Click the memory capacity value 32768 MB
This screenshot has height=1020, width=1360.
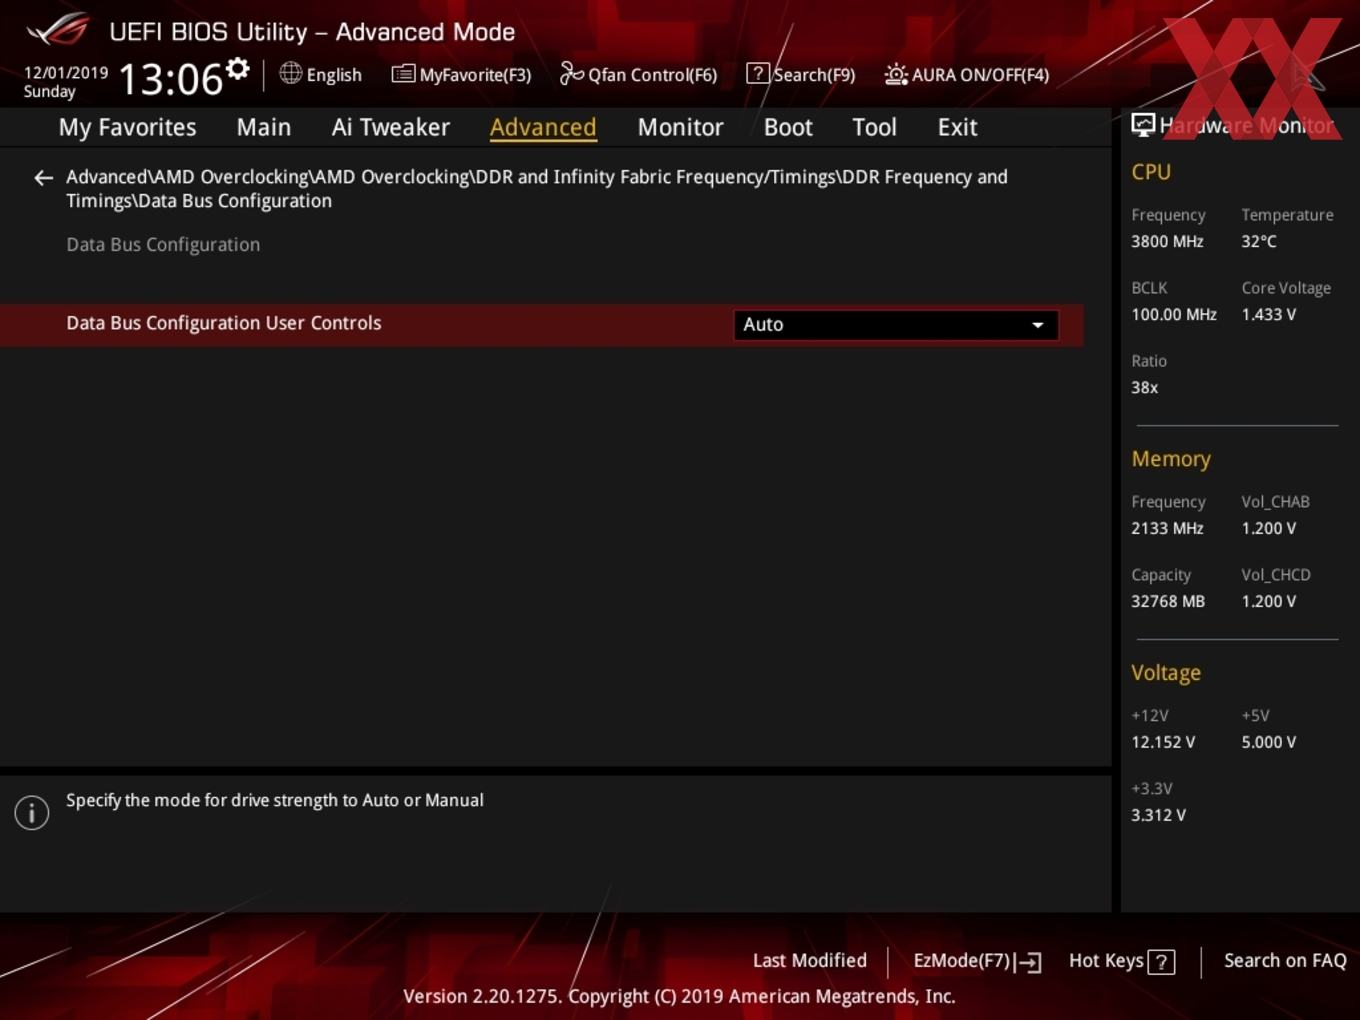pos(1168,601)
